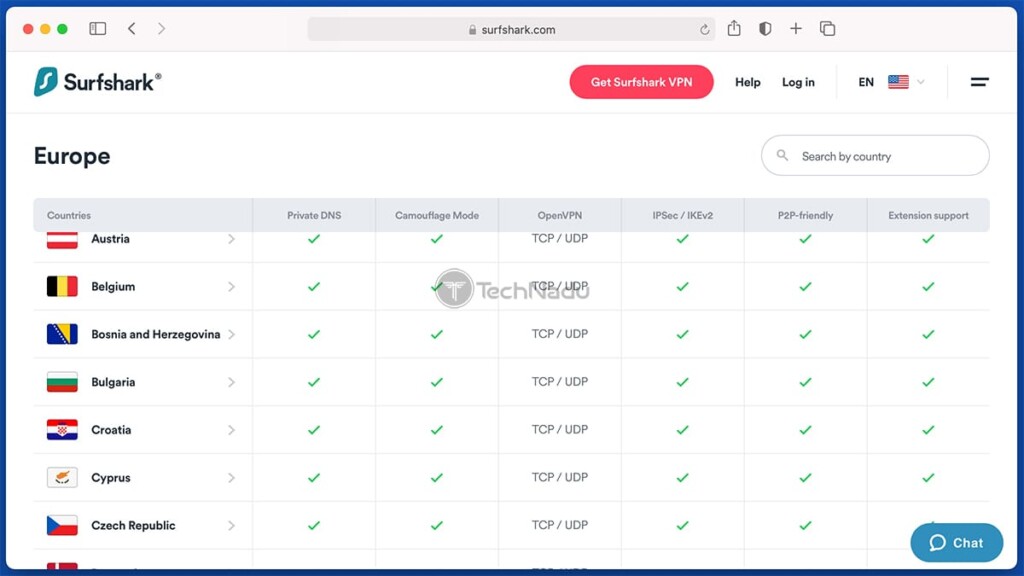This screenshot has width=1024, height=576.
Task: Expand the Bosnia and Herzegovina chevron
Action: (x=231, y=334)
